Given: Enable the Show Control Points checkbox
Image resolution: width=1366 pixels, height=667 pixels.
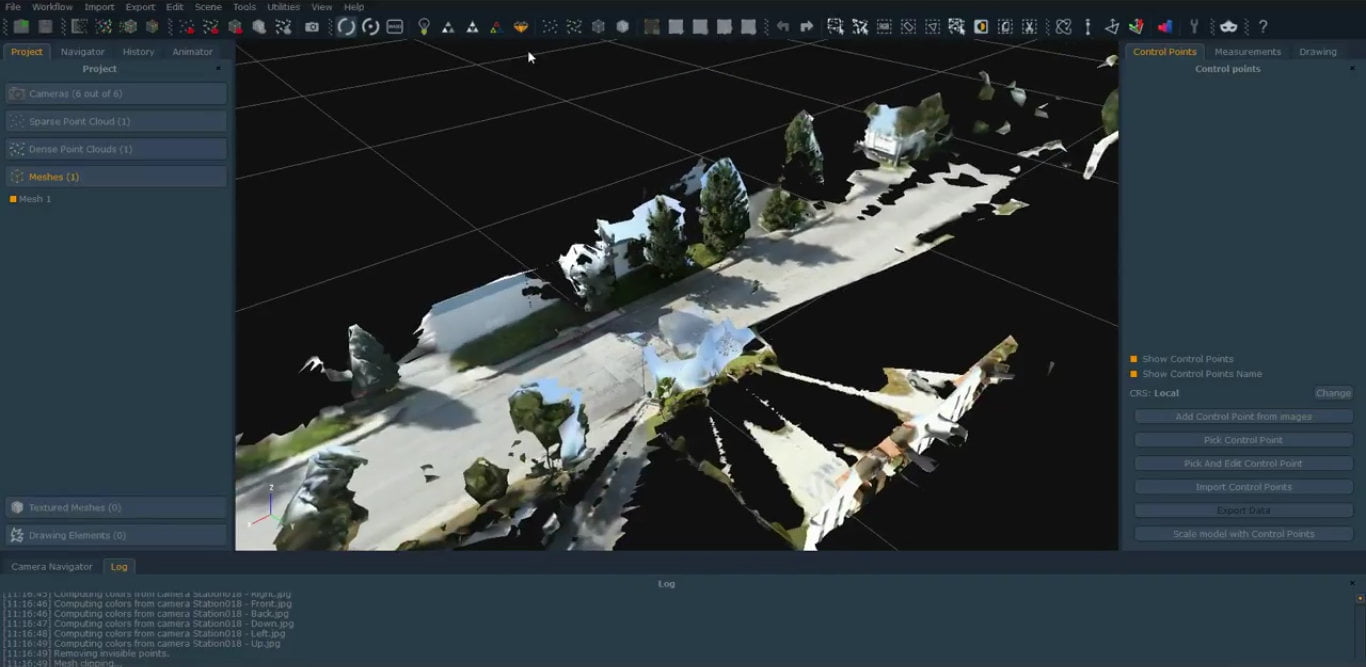Looking at the screenshot, I should pos(1133,358).
